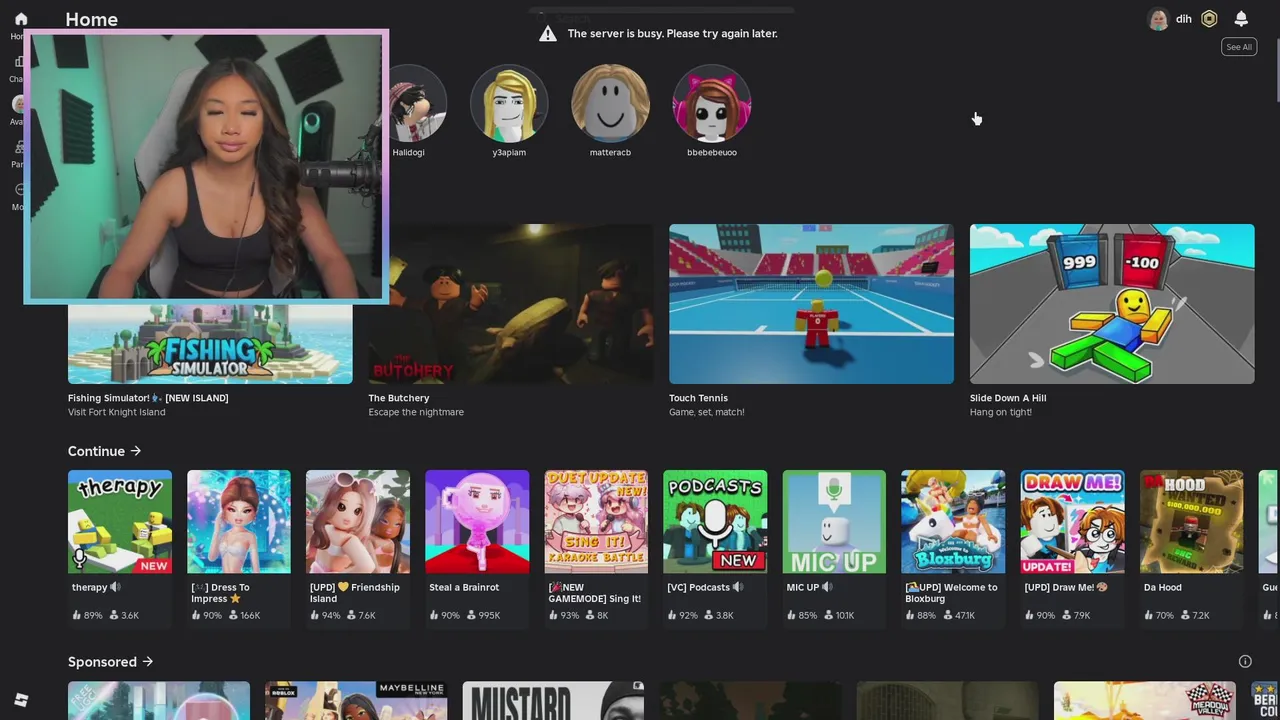Viewport: 1280px width, 720px height.
Task: Open the Da Hood game thumbnail
Action: [x=1191, y=522]
